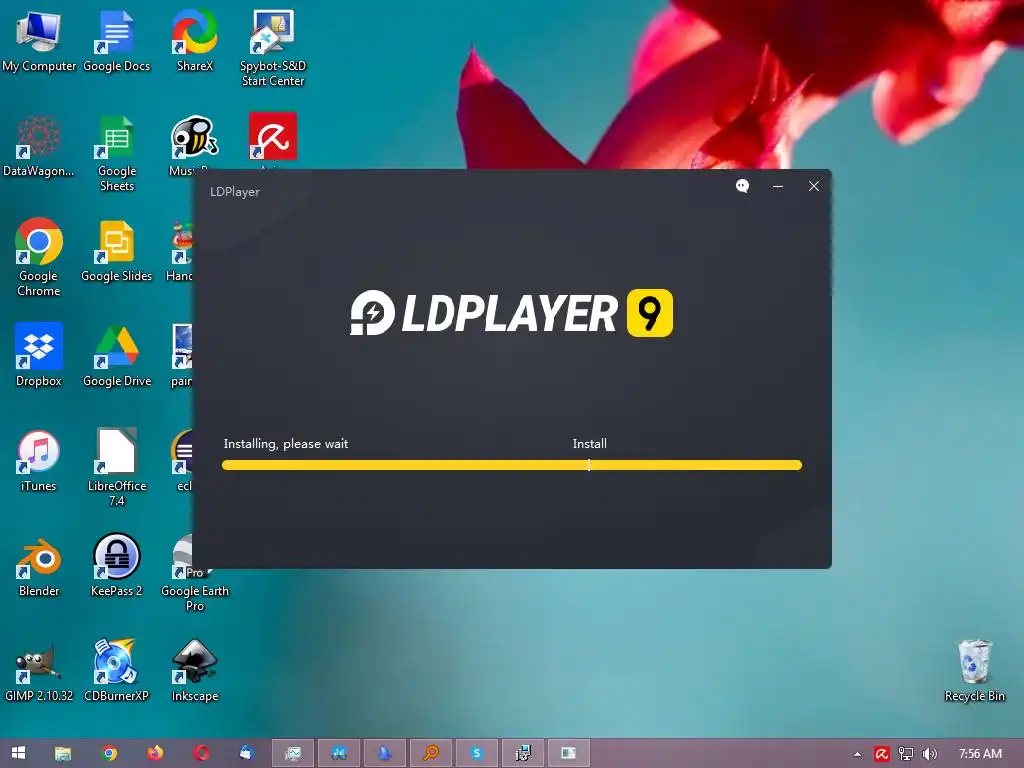The height and width of the screenshot is (768, 1024).
Task: Launch Blender from the desktop
Action: [x=39, y=566]
